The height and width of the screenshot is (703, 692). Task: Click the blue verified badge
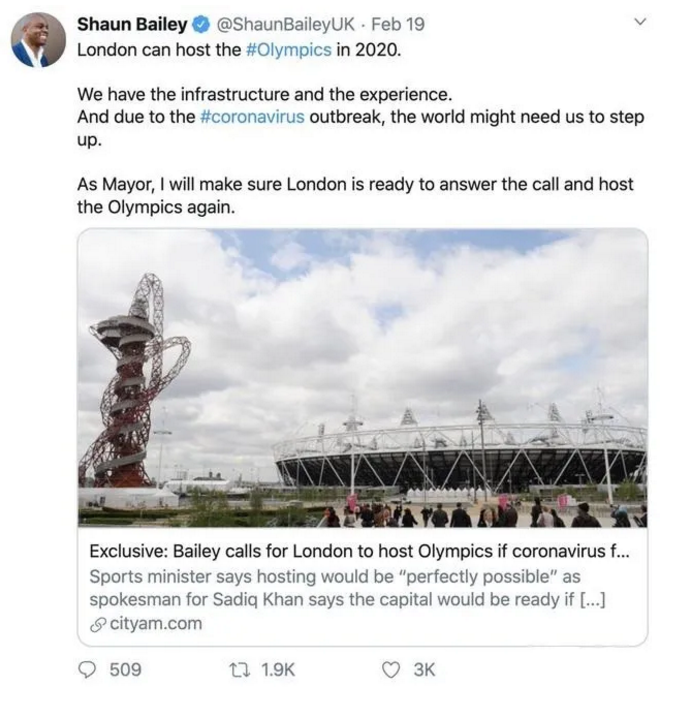click(x=201, y=25)
